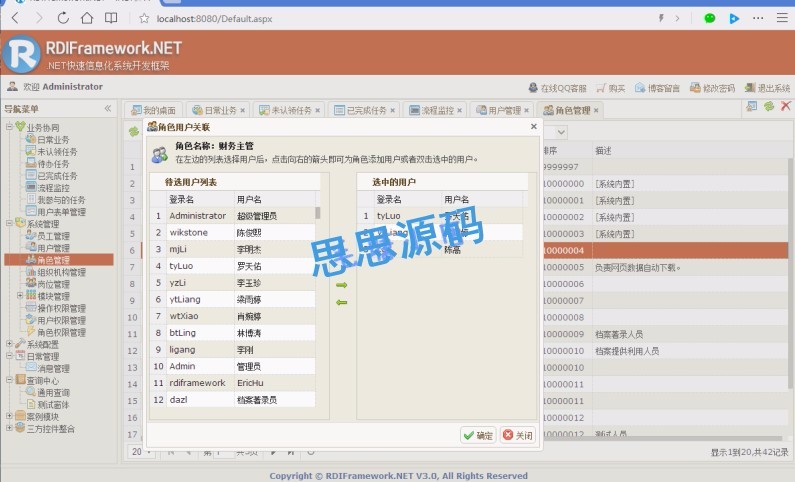Bookmark page with the star icon
Screen dimensions: 795x482
144,19
